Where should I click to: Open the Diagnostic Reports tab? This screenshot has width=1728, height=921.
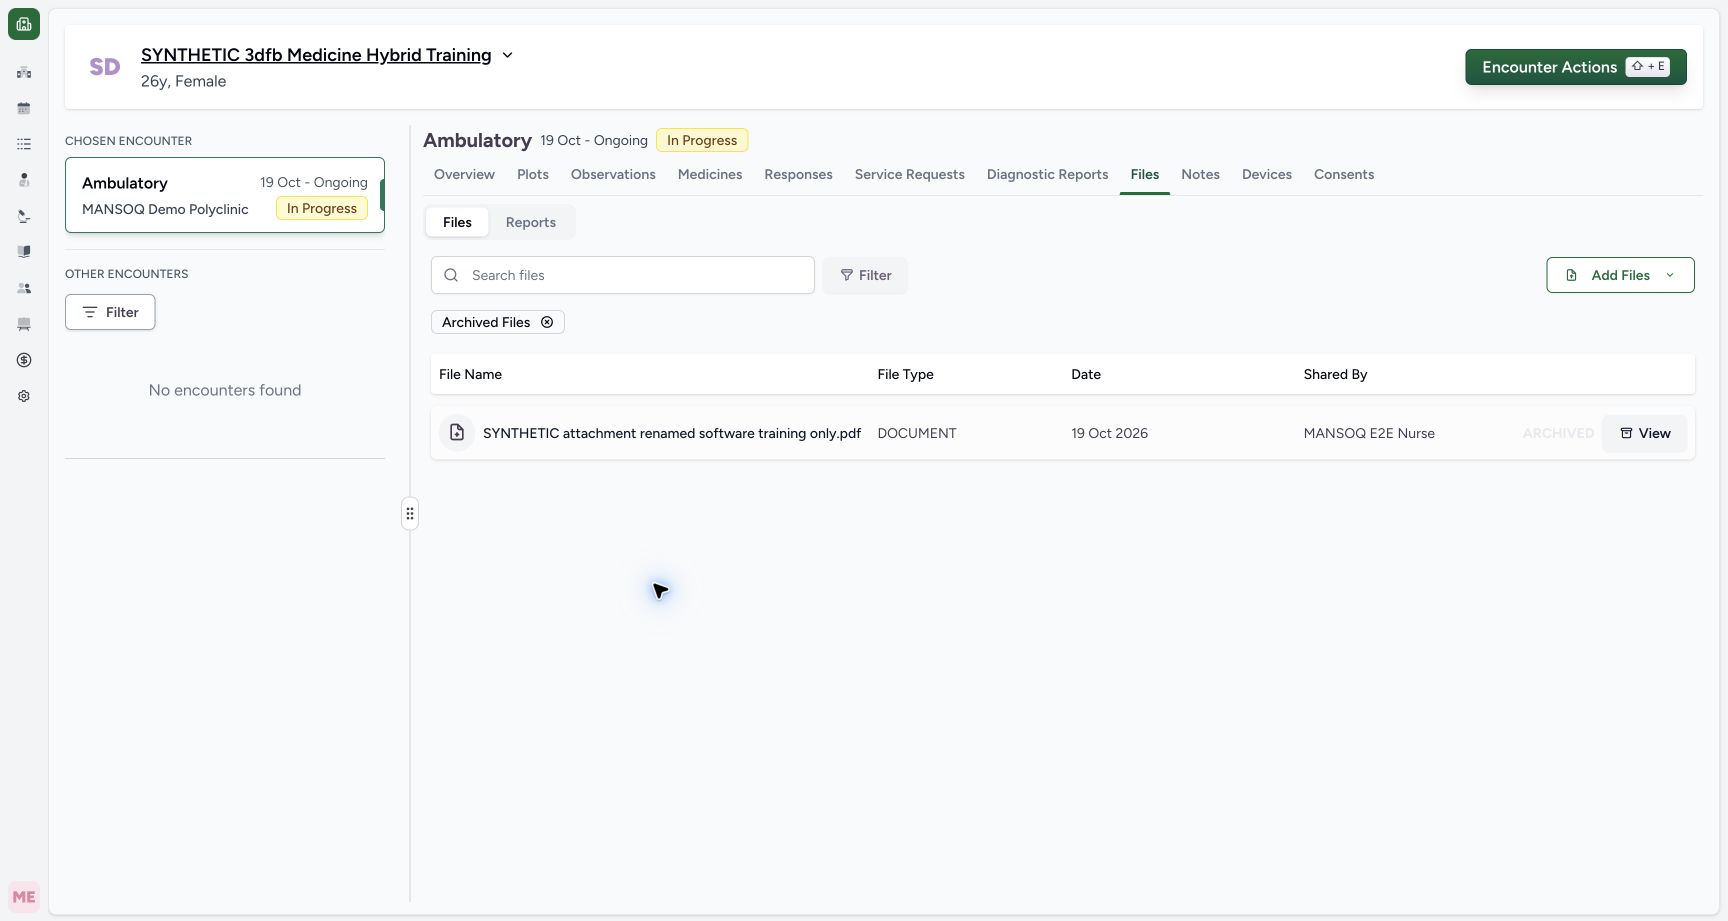pos(1047,174)
